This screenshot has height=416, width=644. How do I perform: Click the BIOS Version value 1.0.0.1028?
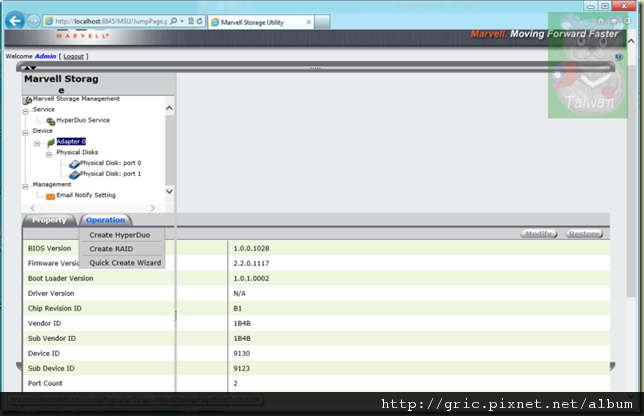coord(251,248)
